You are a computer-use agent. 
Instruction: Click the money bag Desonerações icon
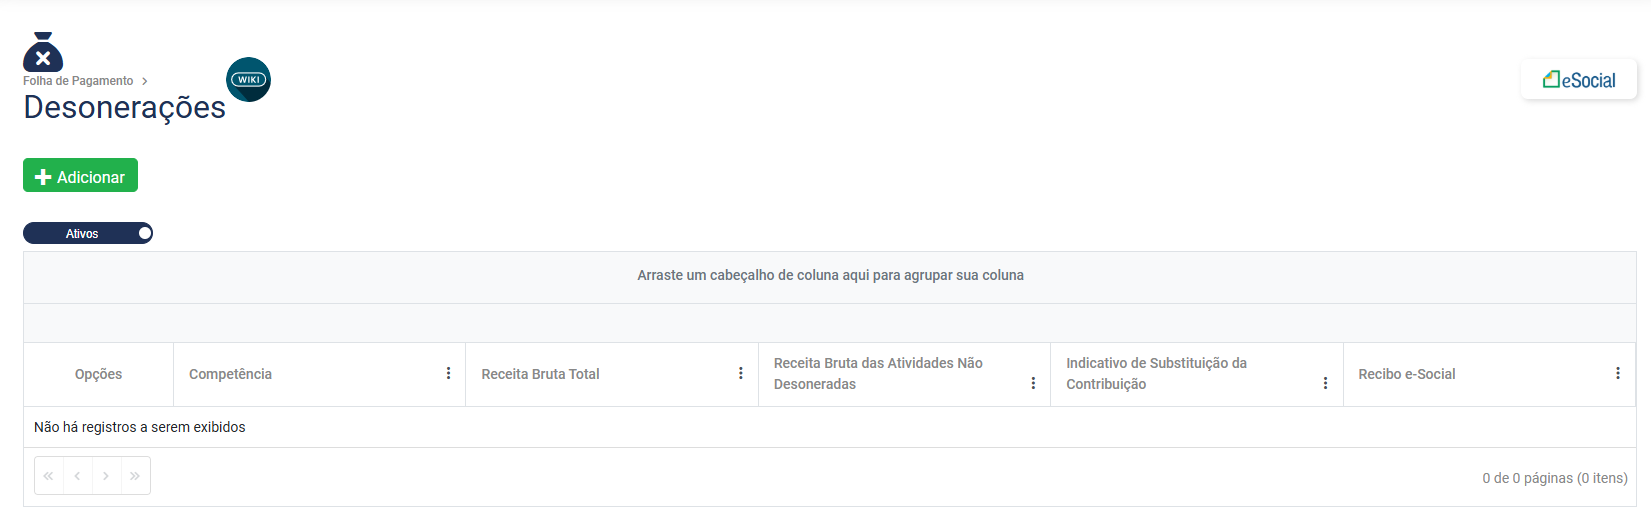pyautogui.click(x=43, y=52)
